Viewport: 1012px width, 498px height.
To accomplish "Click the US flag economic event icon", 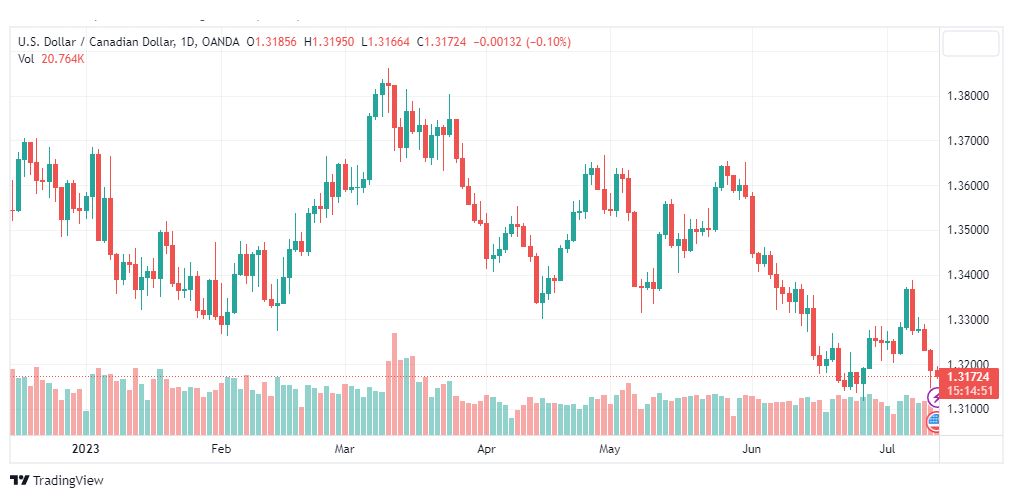I will pyautogui.click(x=934, y=423).
